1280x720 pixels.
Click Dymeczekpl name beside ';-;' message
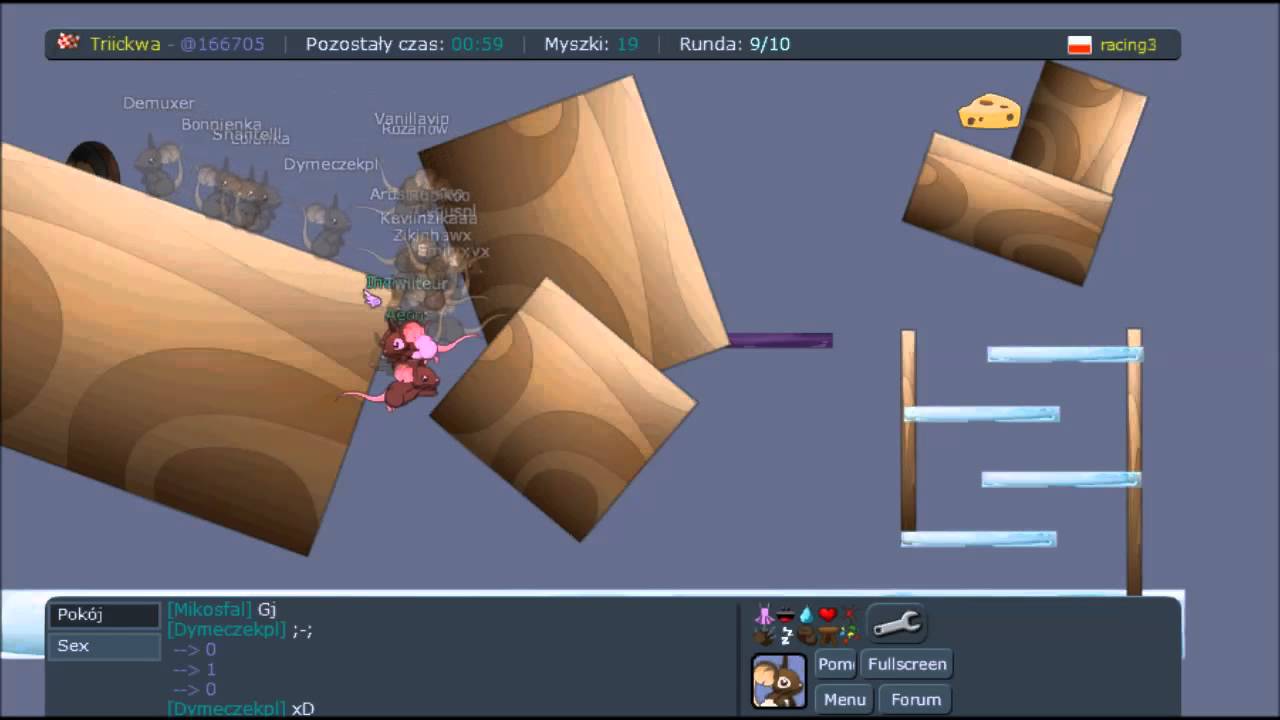click(227, 629)
